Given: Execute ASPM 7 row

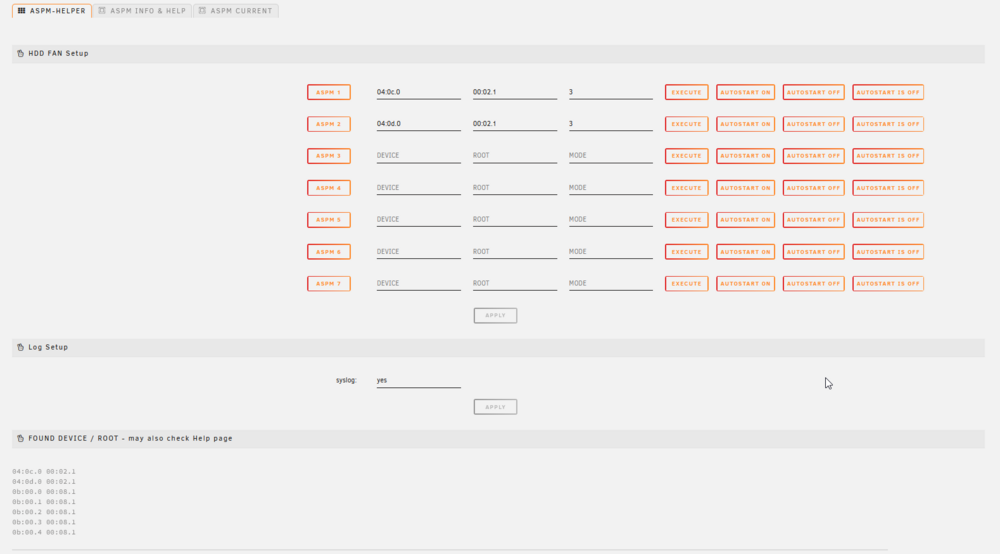Looking at the screenshot, I should coord(686,284).
